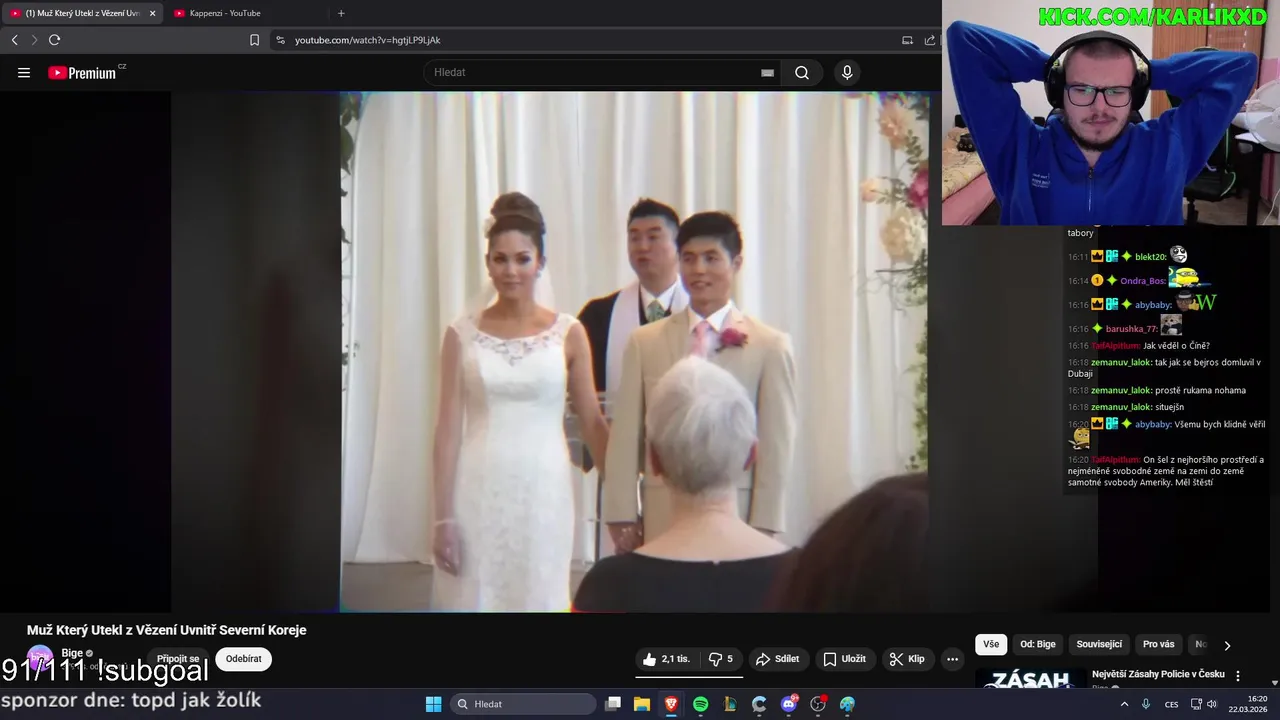Viewport: 1280px width, 720px height.
Task: Reload the YouTube page
Action: click(x=55, y=40)
